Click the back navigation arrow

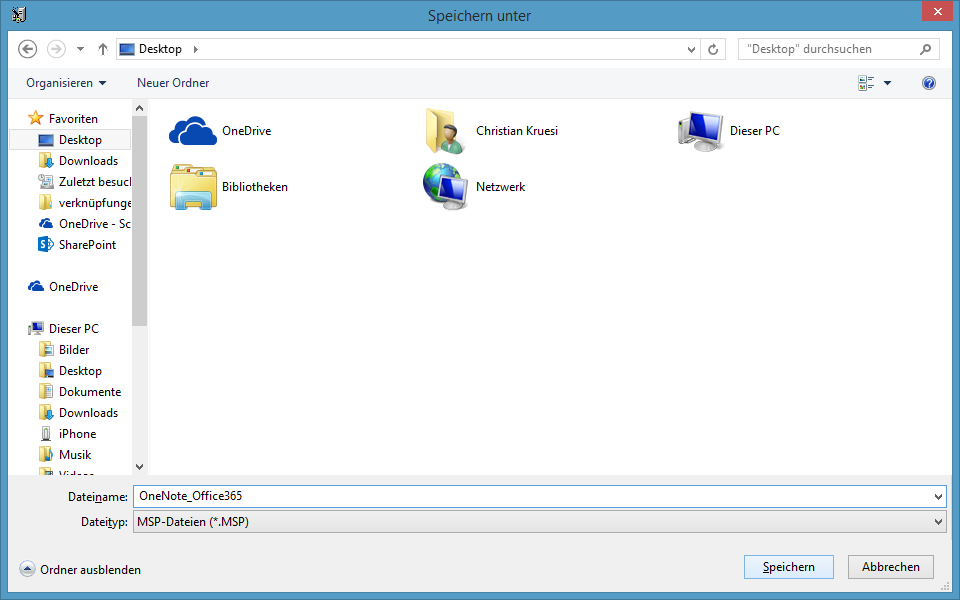coord(28,49)
